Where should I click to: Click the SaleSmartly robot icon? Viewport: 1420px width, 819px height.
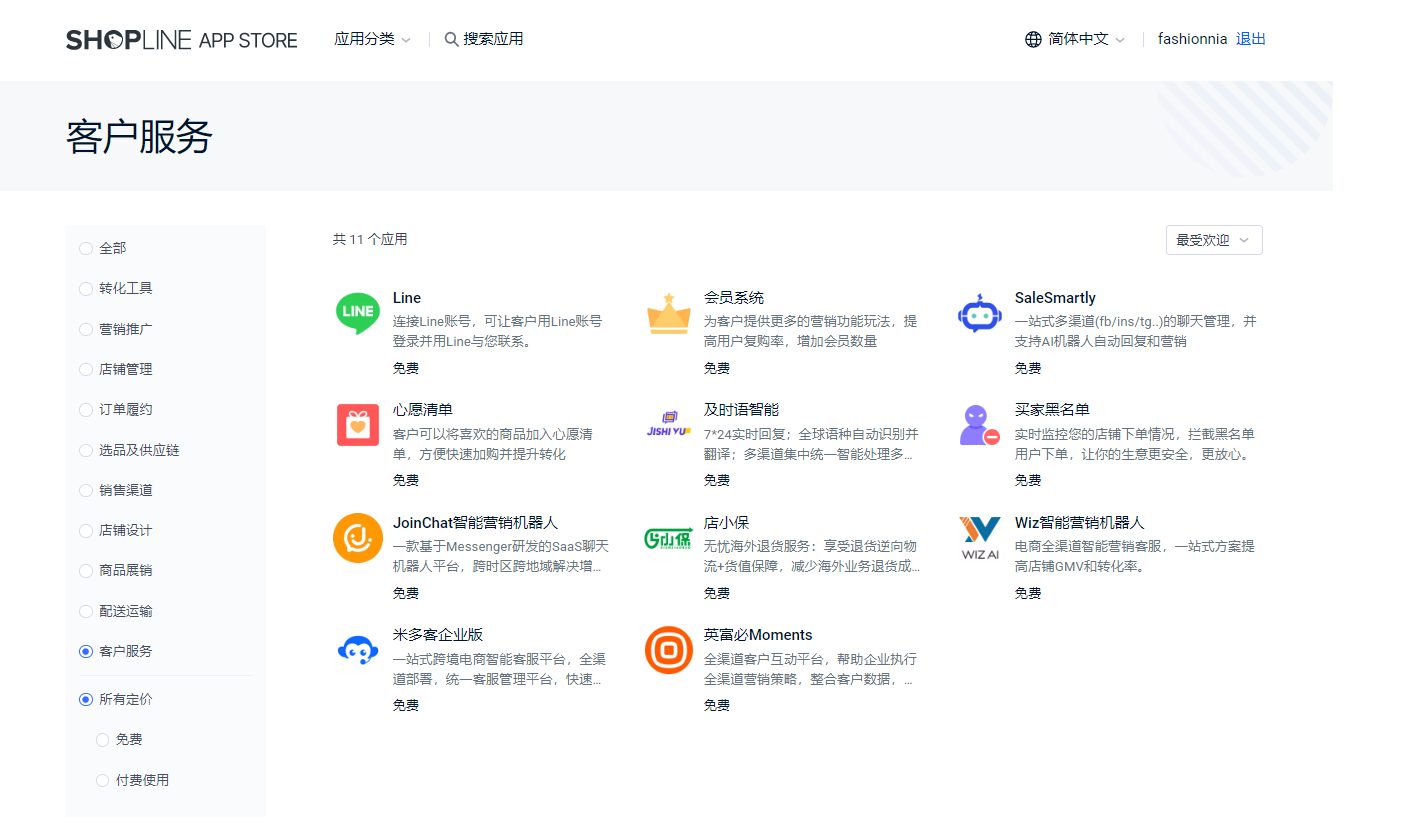(x=979, y=313)
